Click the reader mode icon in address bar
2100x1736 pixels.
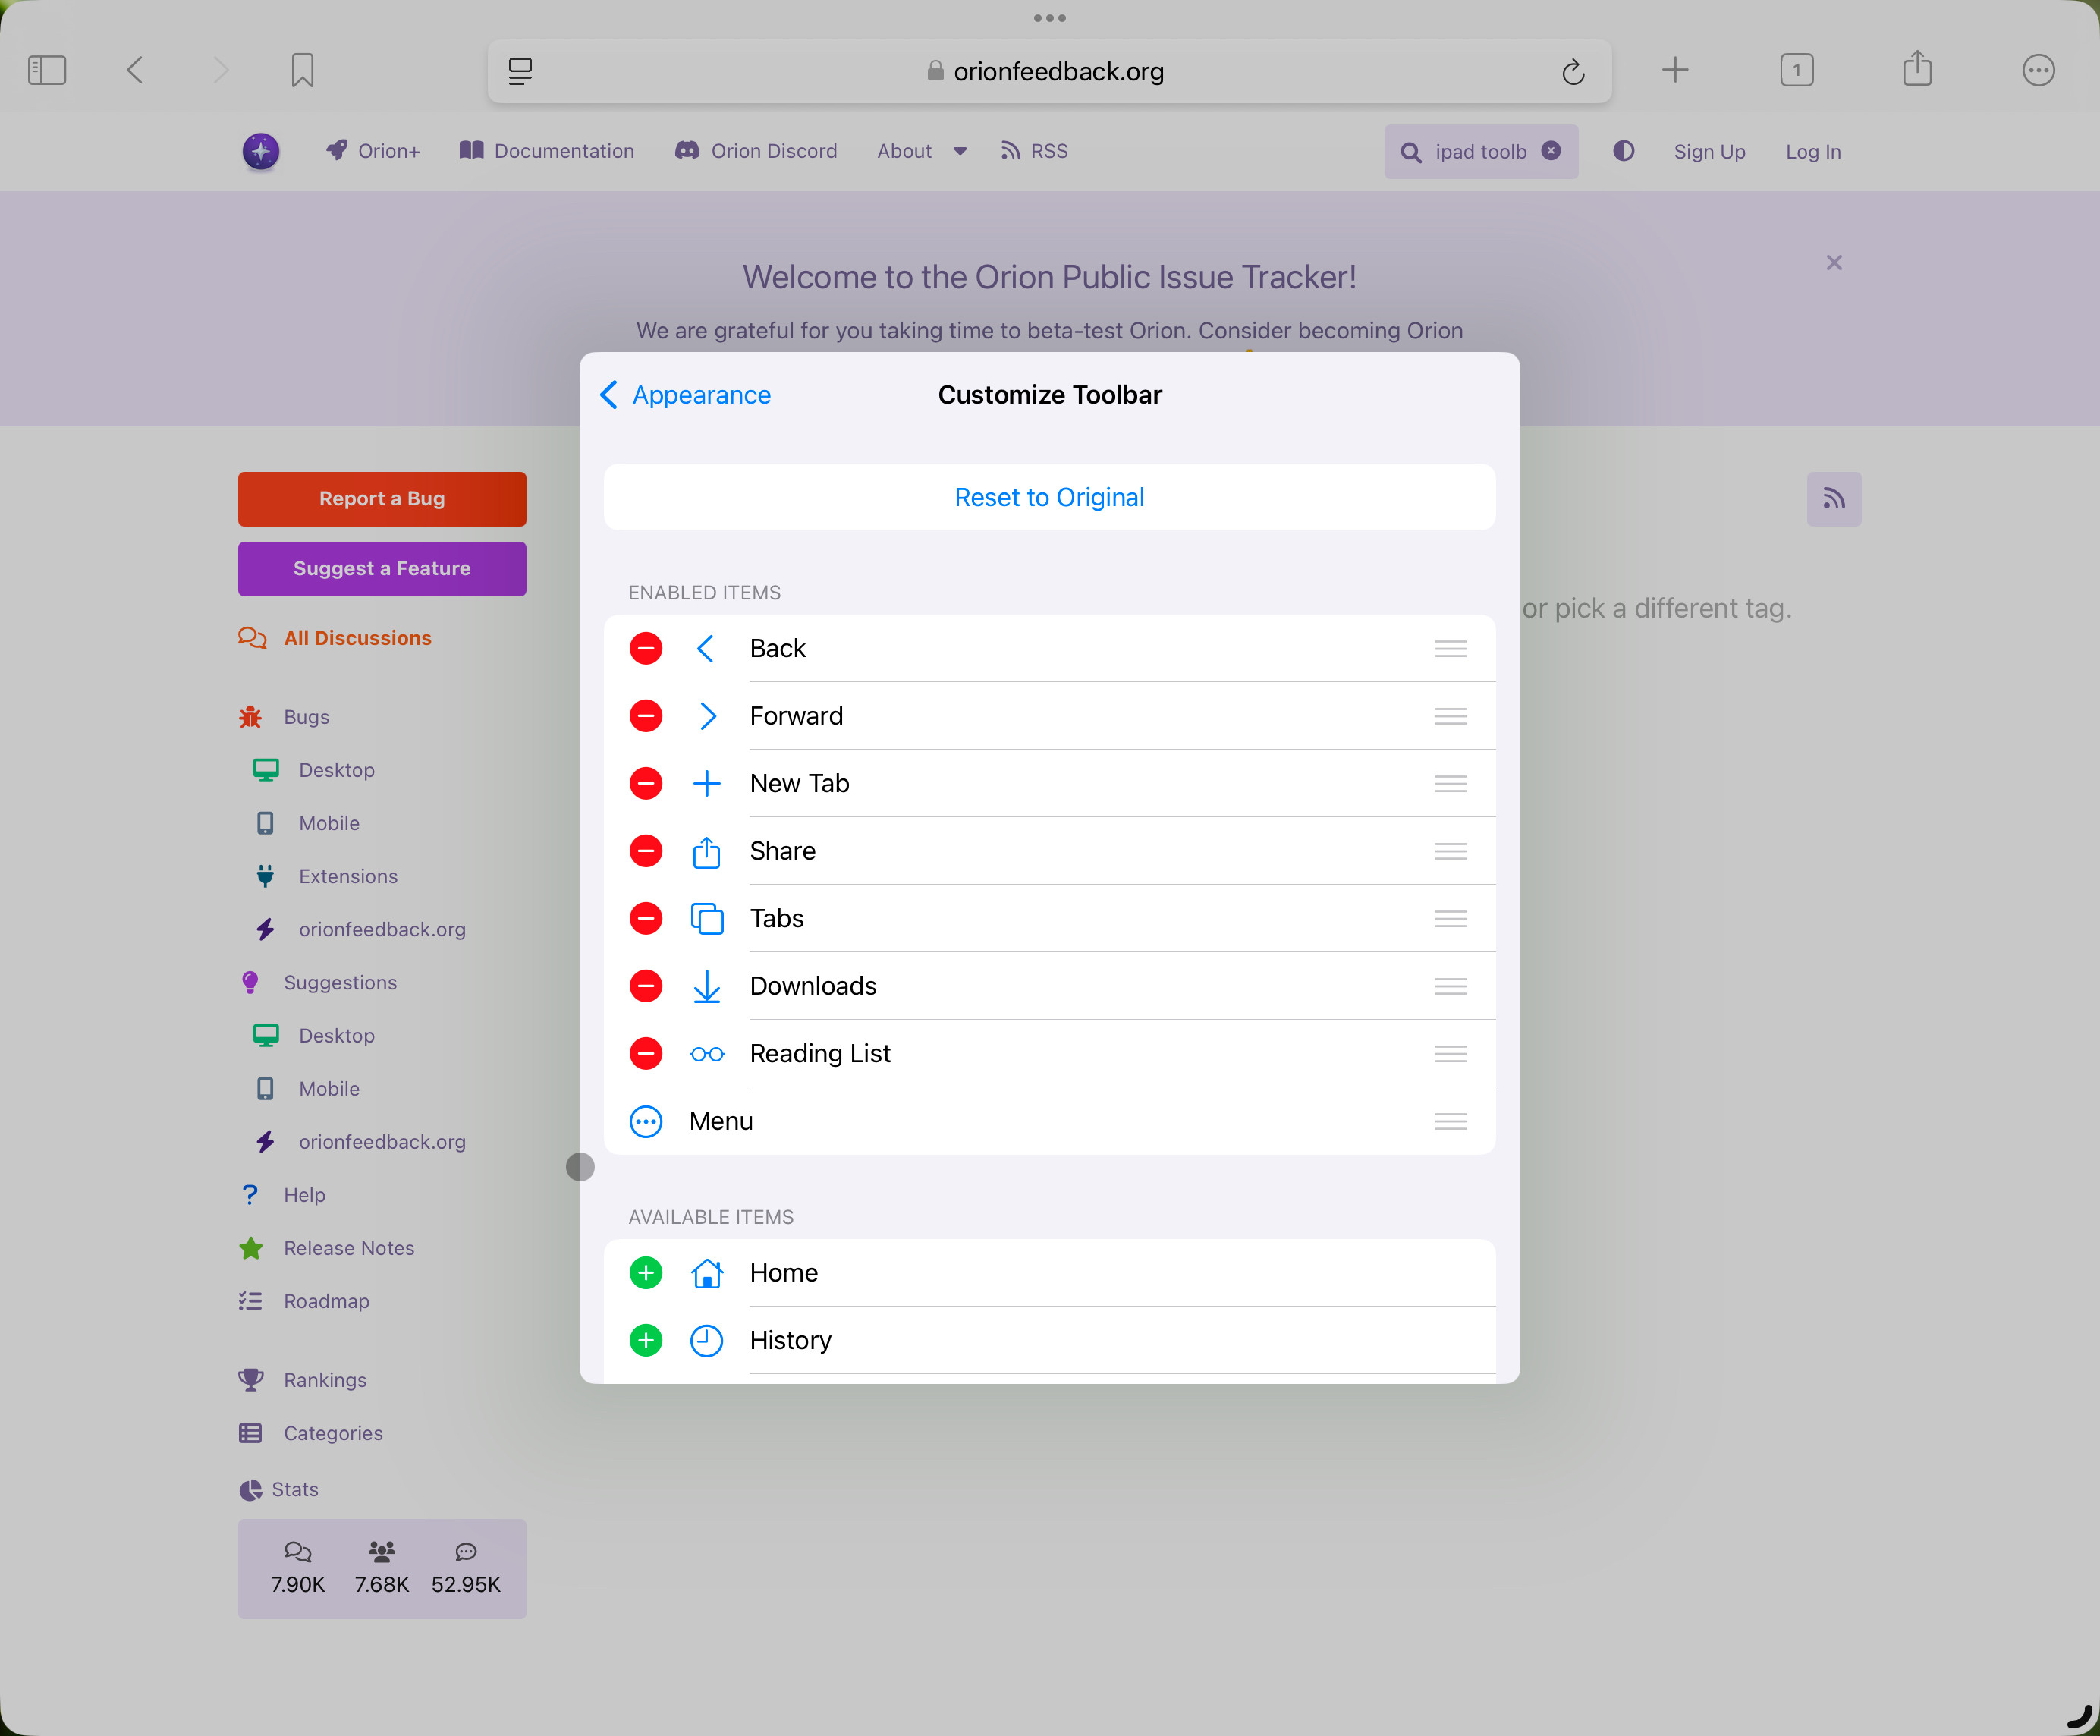coord(520,71)
